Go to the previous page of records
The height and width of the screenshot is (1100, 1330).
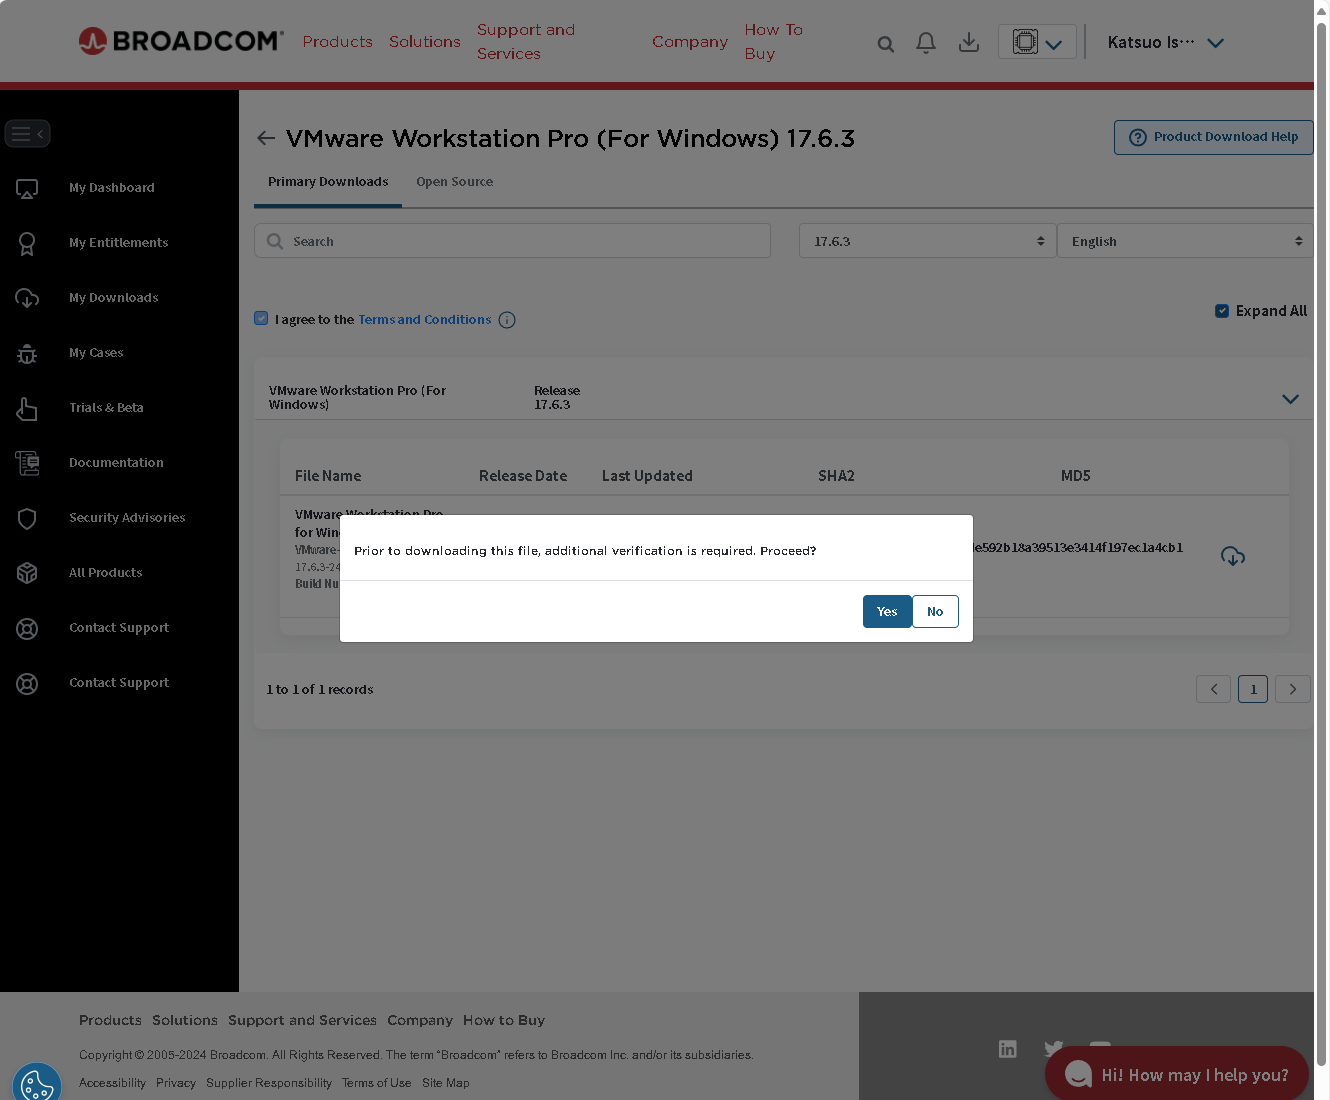(x=1214, y=689)
